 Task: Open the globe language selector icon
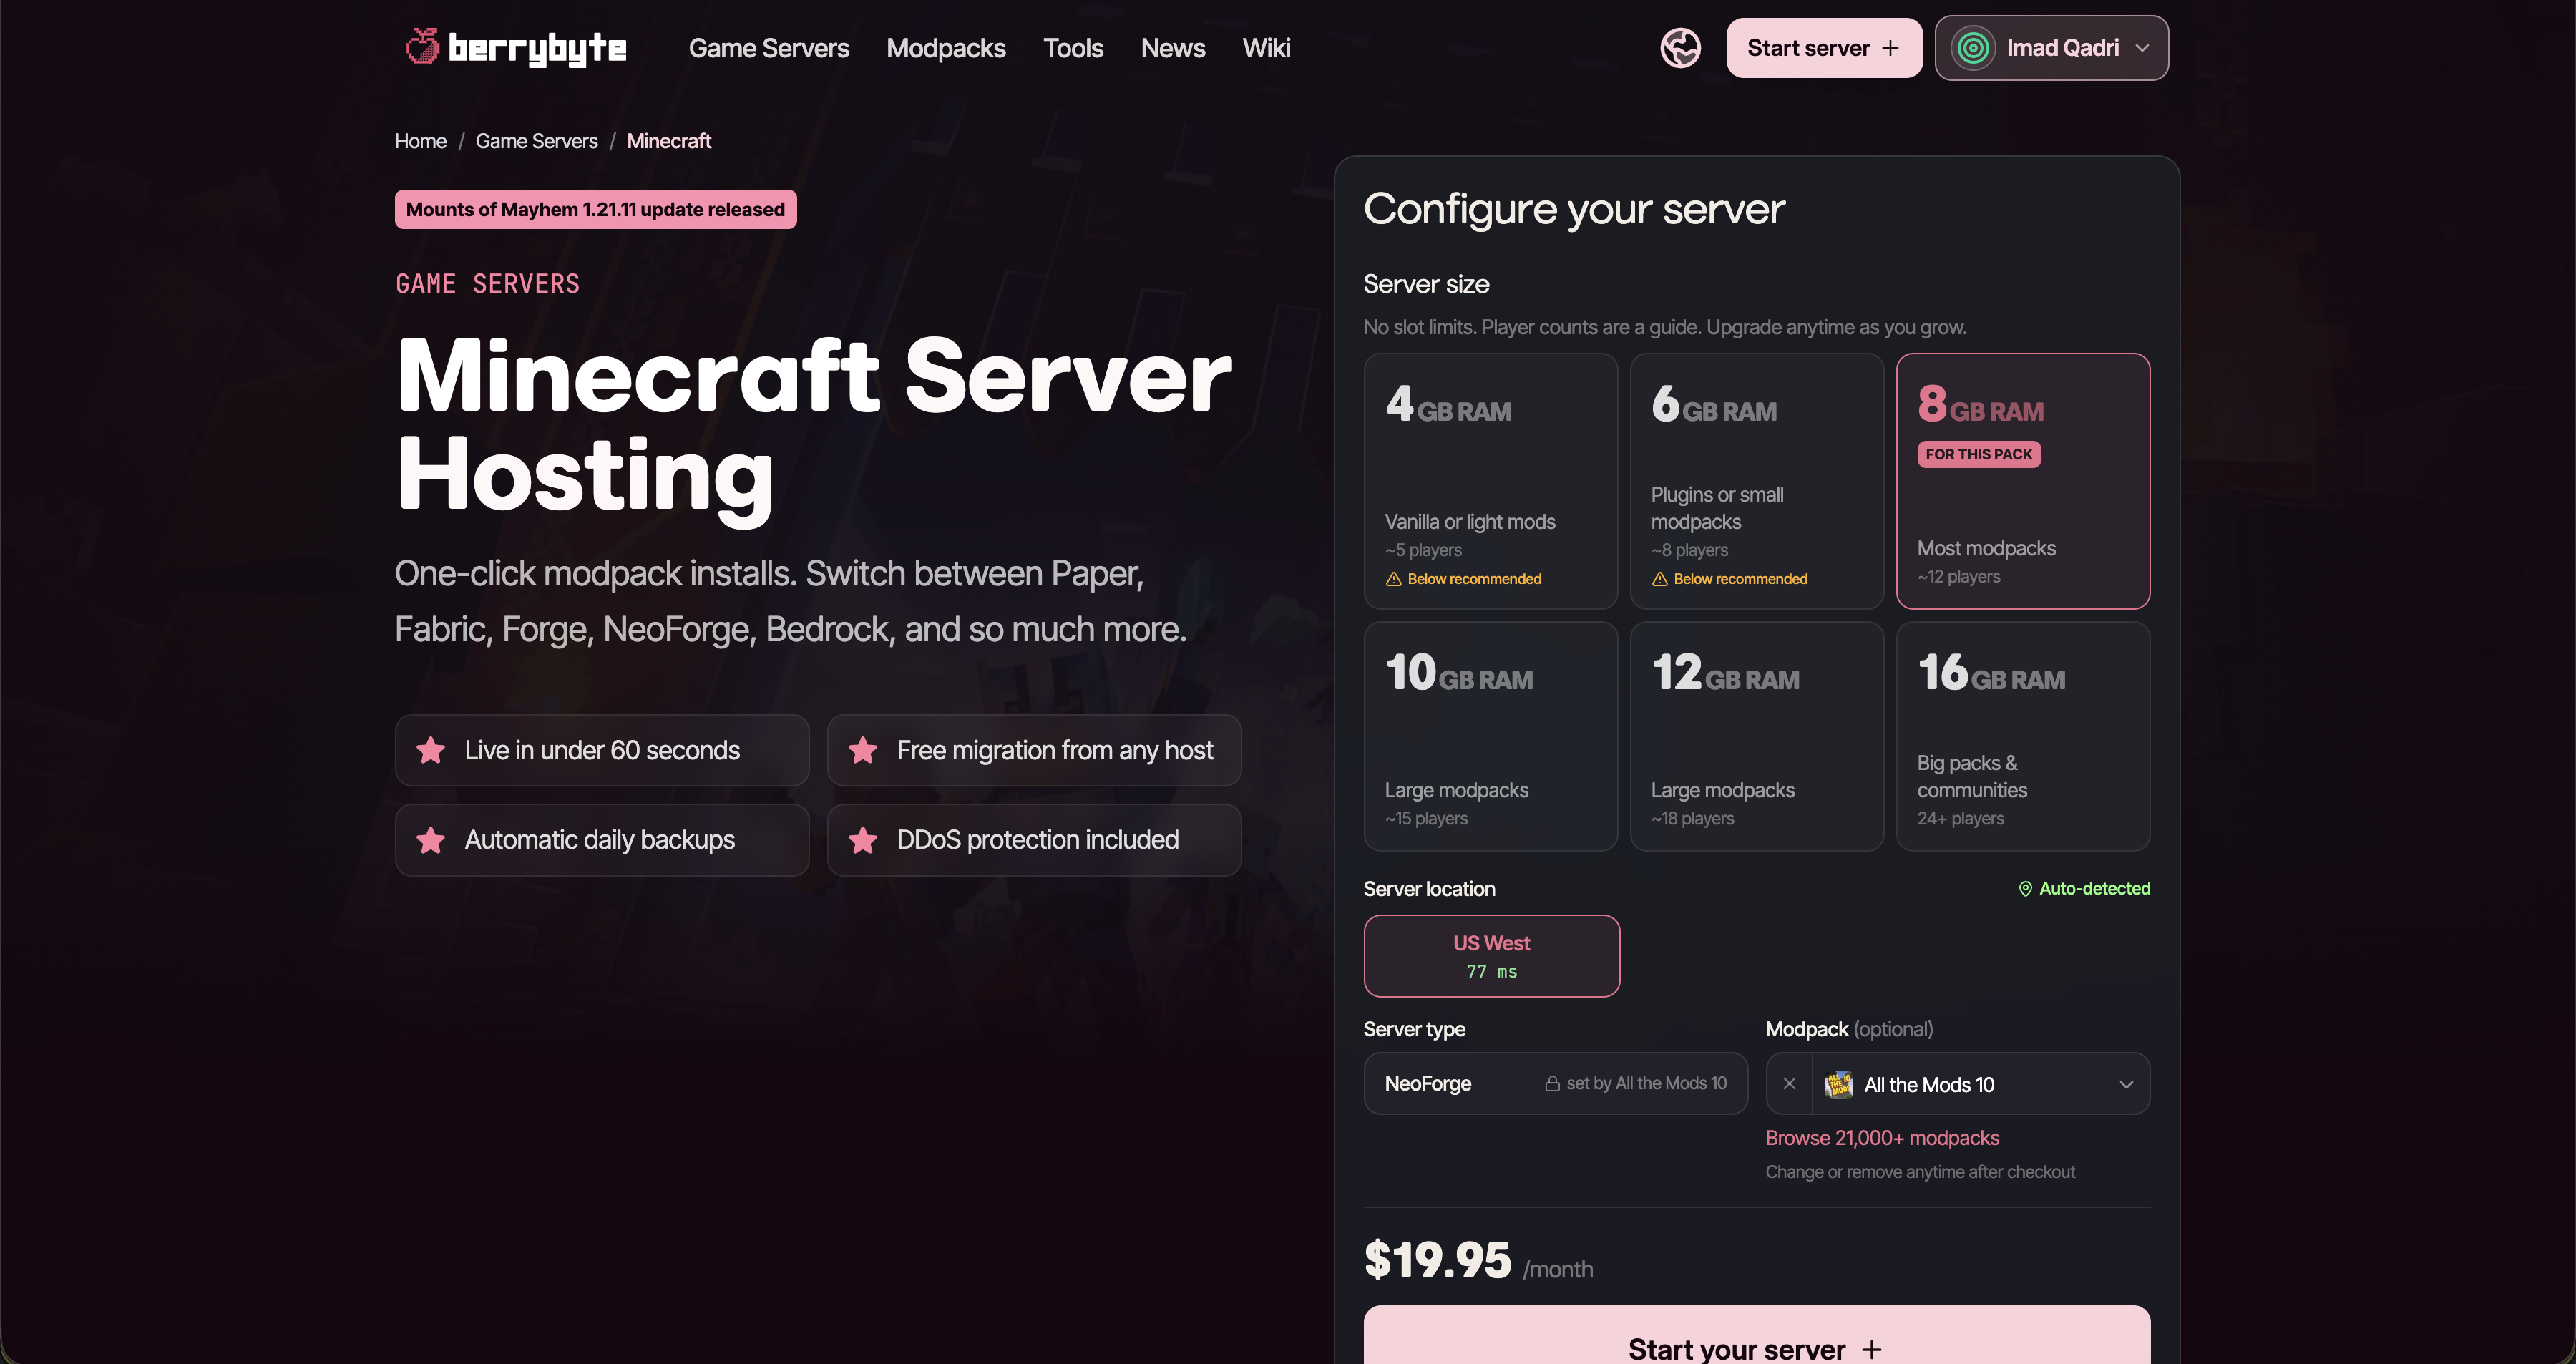pos(1680,48)
